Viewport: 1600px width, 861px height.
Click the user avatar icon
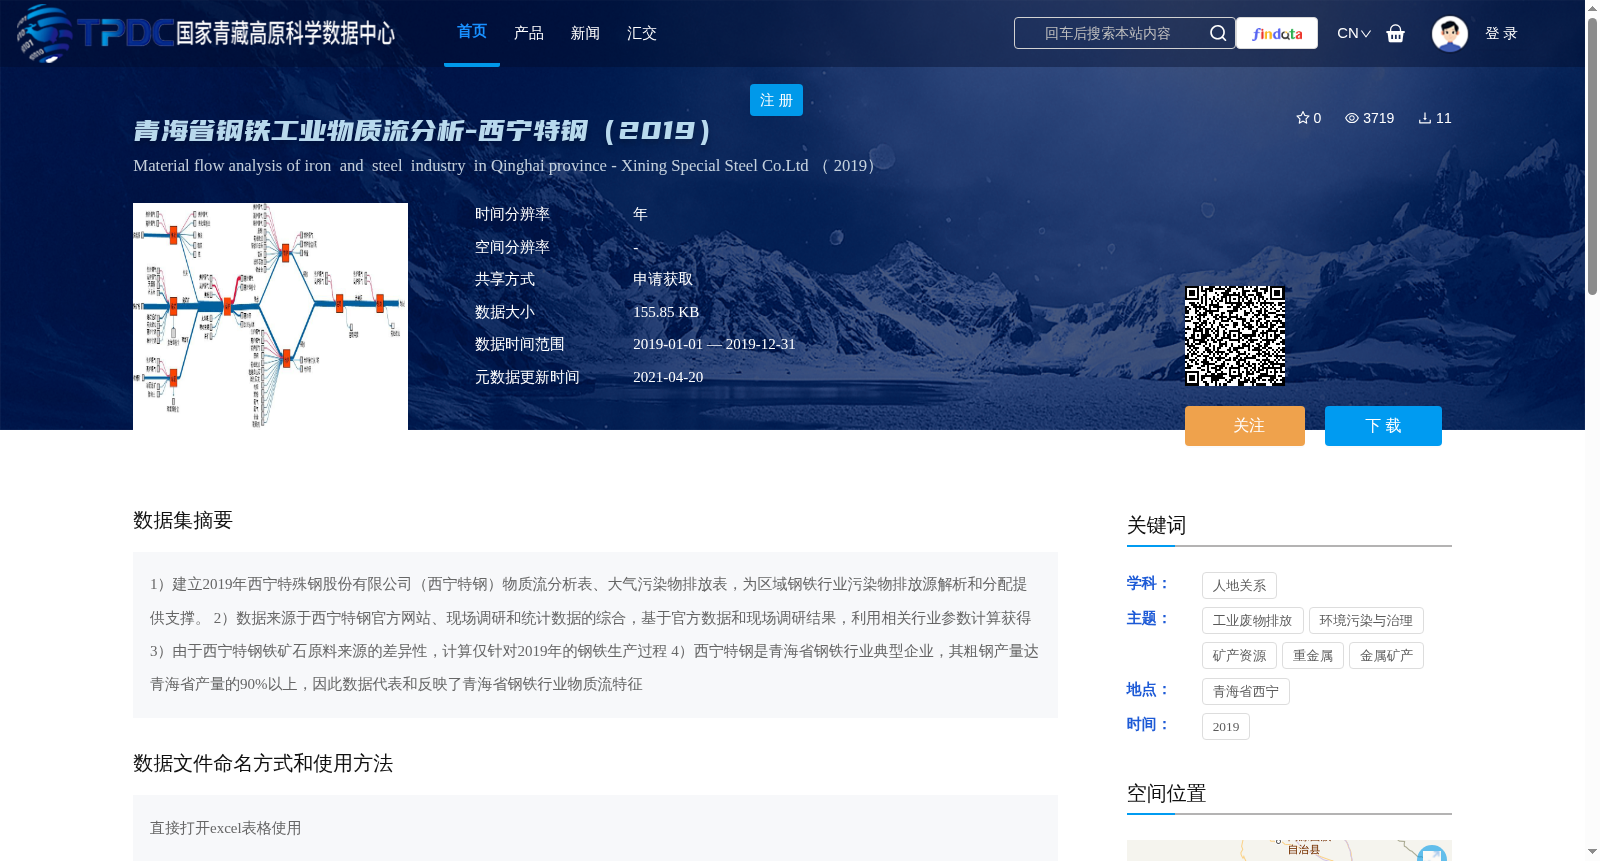[x=1449, y=33]
